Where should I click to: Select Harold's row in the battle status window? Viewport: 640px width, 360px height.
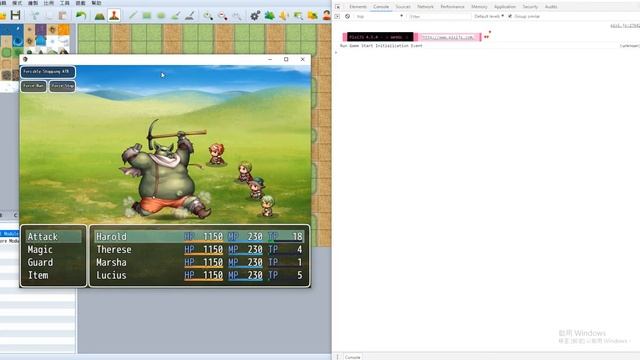coord(199,237)
